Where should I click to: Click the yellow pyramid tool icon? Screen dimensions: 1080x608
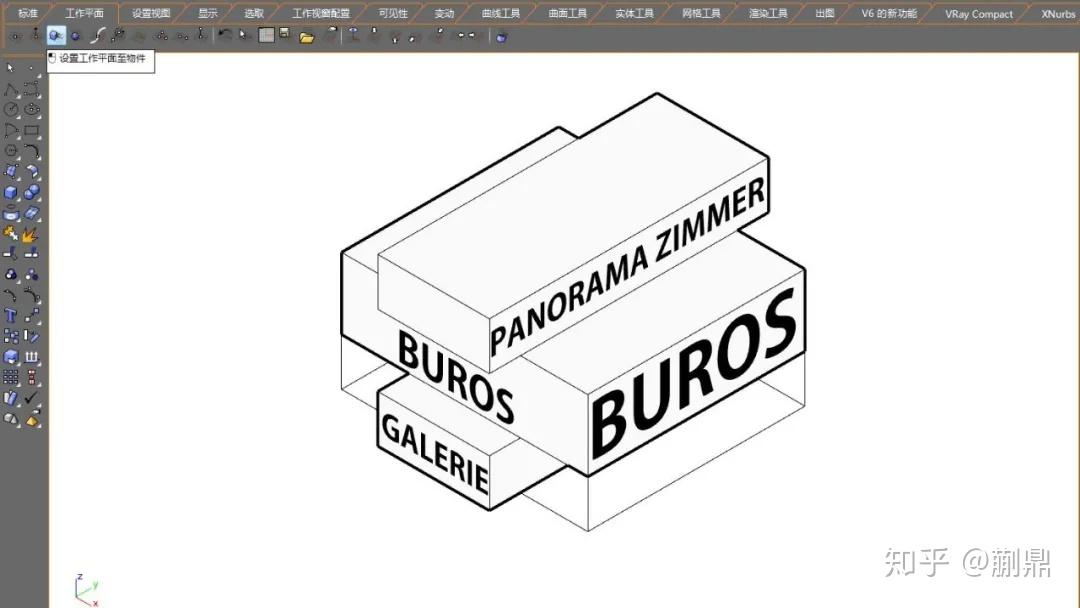point(32,419)
